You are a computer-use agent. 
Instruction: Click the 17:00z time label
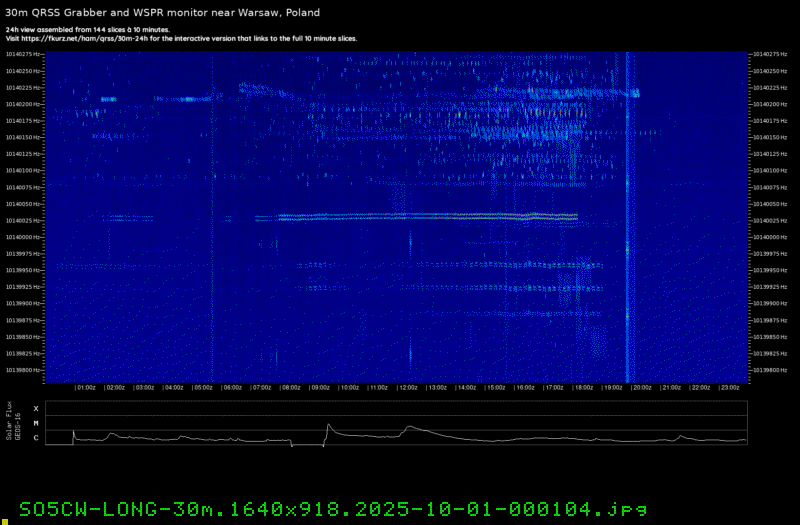pos(554,388)
